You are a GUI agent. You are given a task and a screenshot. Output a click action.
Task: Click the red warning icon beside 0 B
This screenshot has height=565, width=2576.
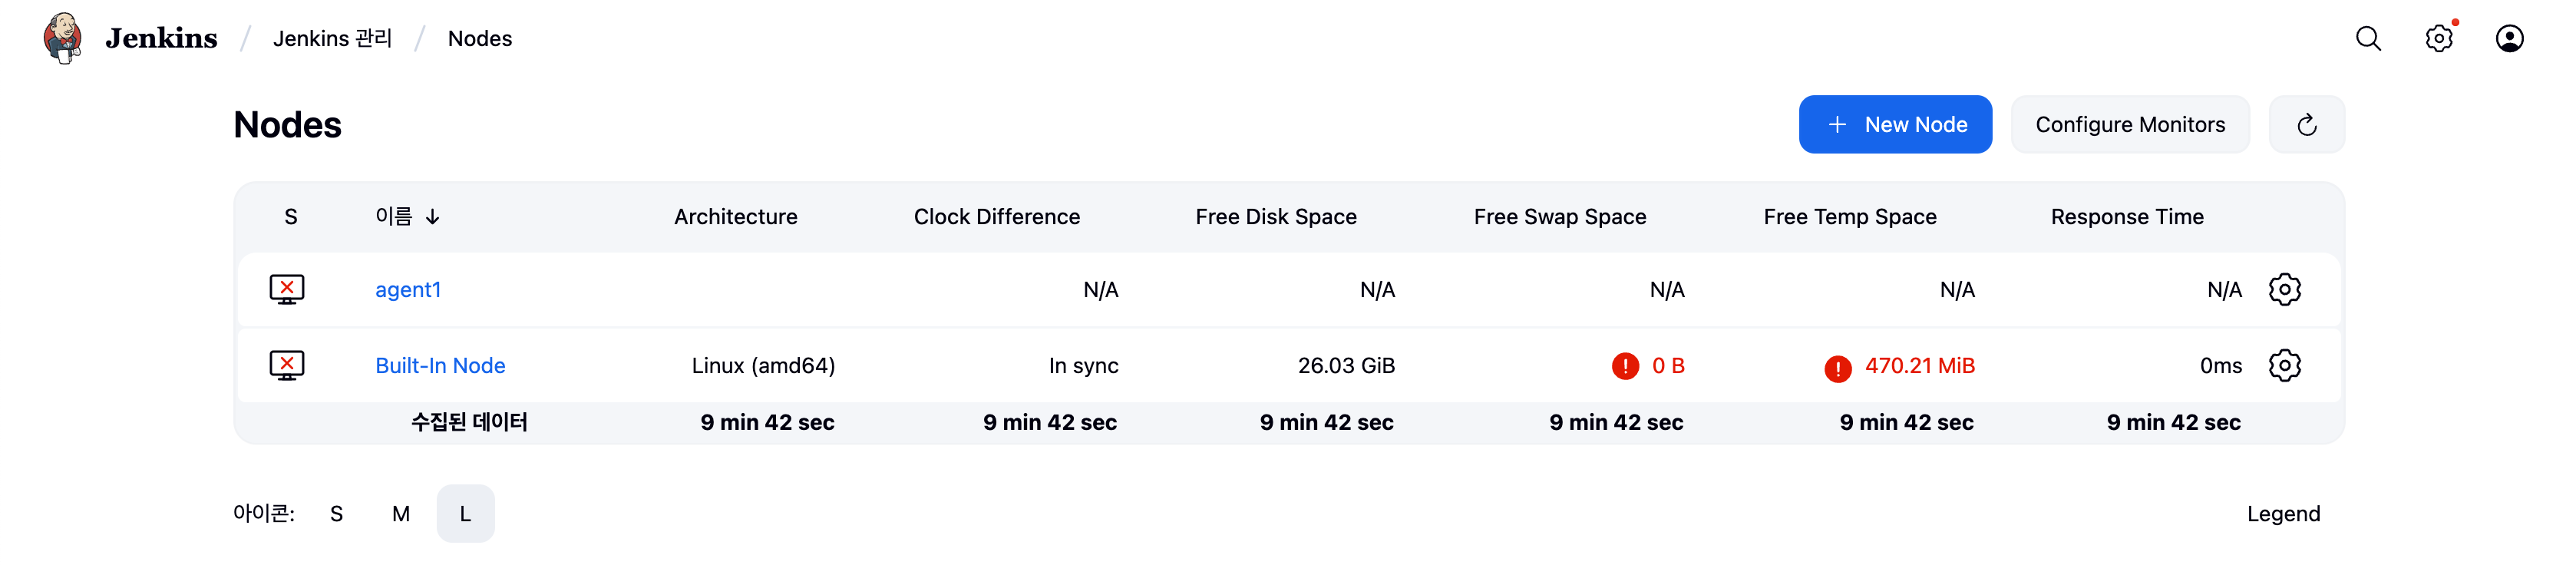click(1625, 366)
